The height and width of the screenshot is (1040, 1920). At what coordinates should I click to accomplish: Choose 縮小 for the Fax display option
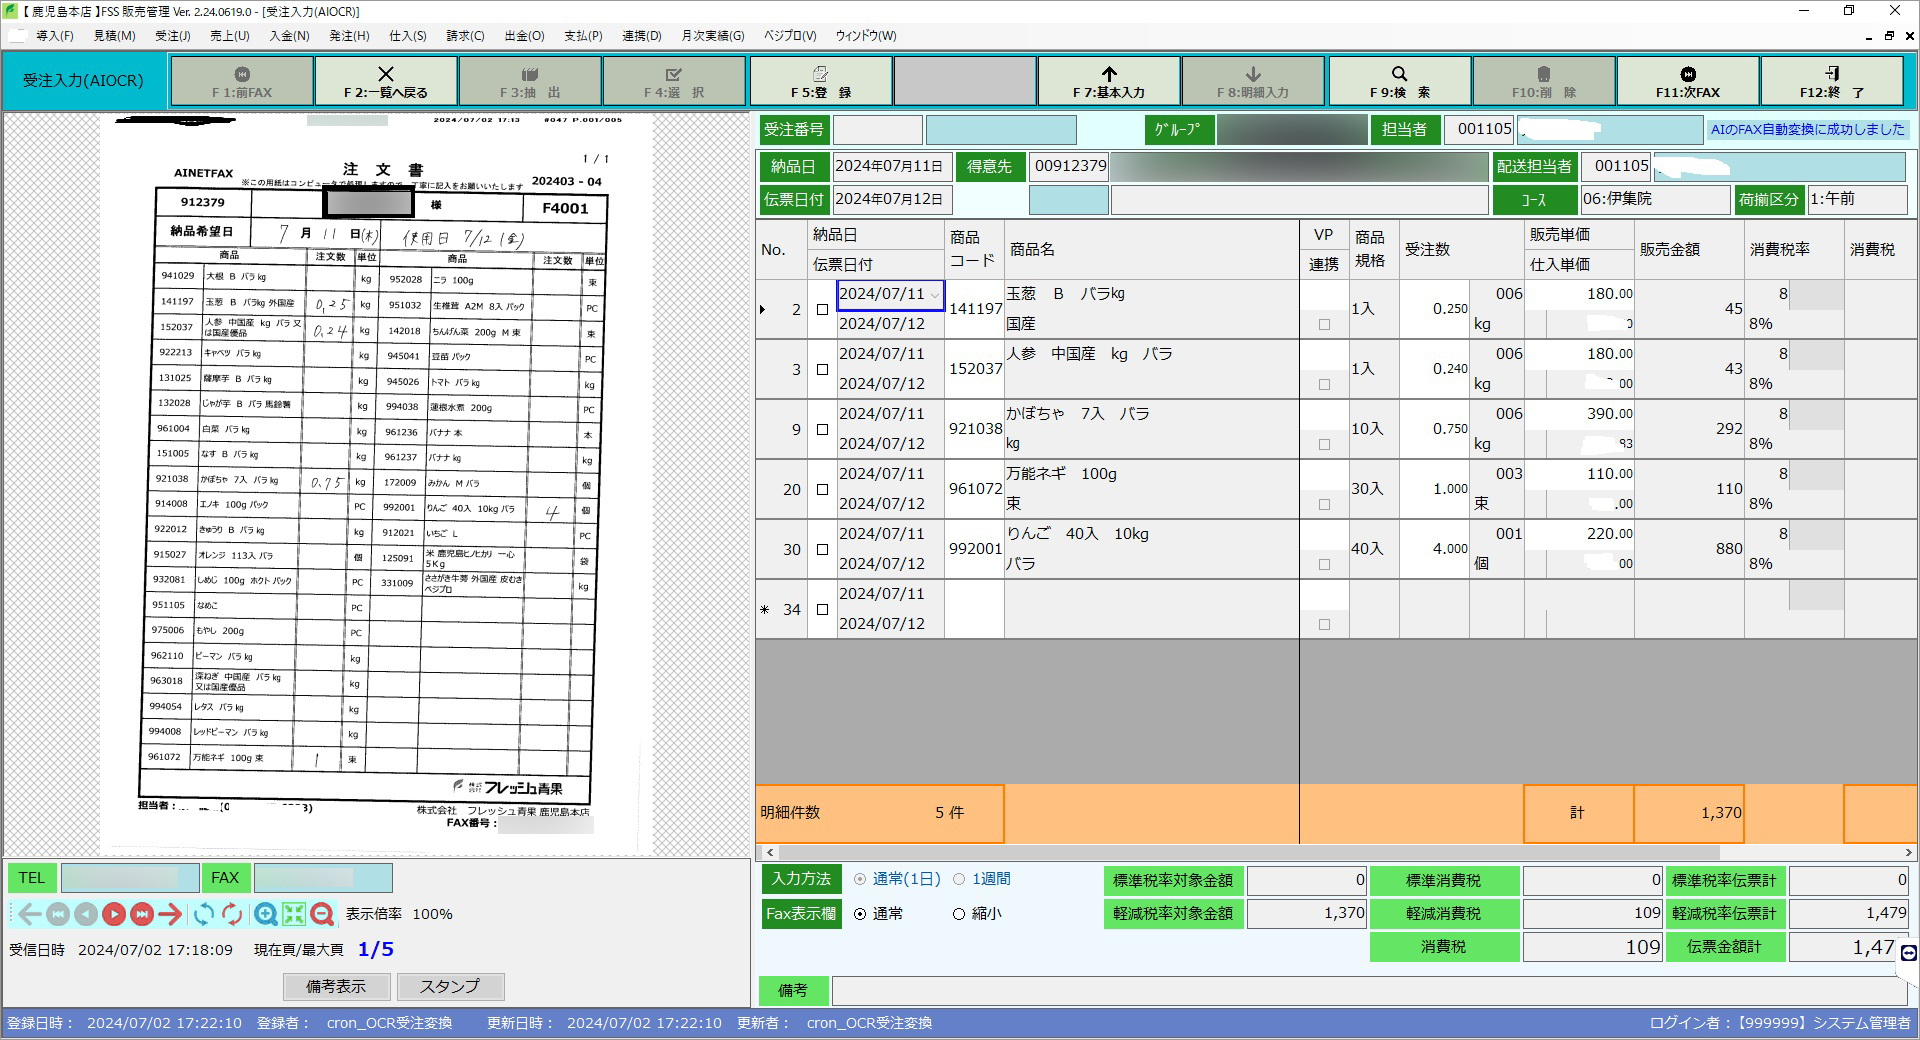coord(959,914)
